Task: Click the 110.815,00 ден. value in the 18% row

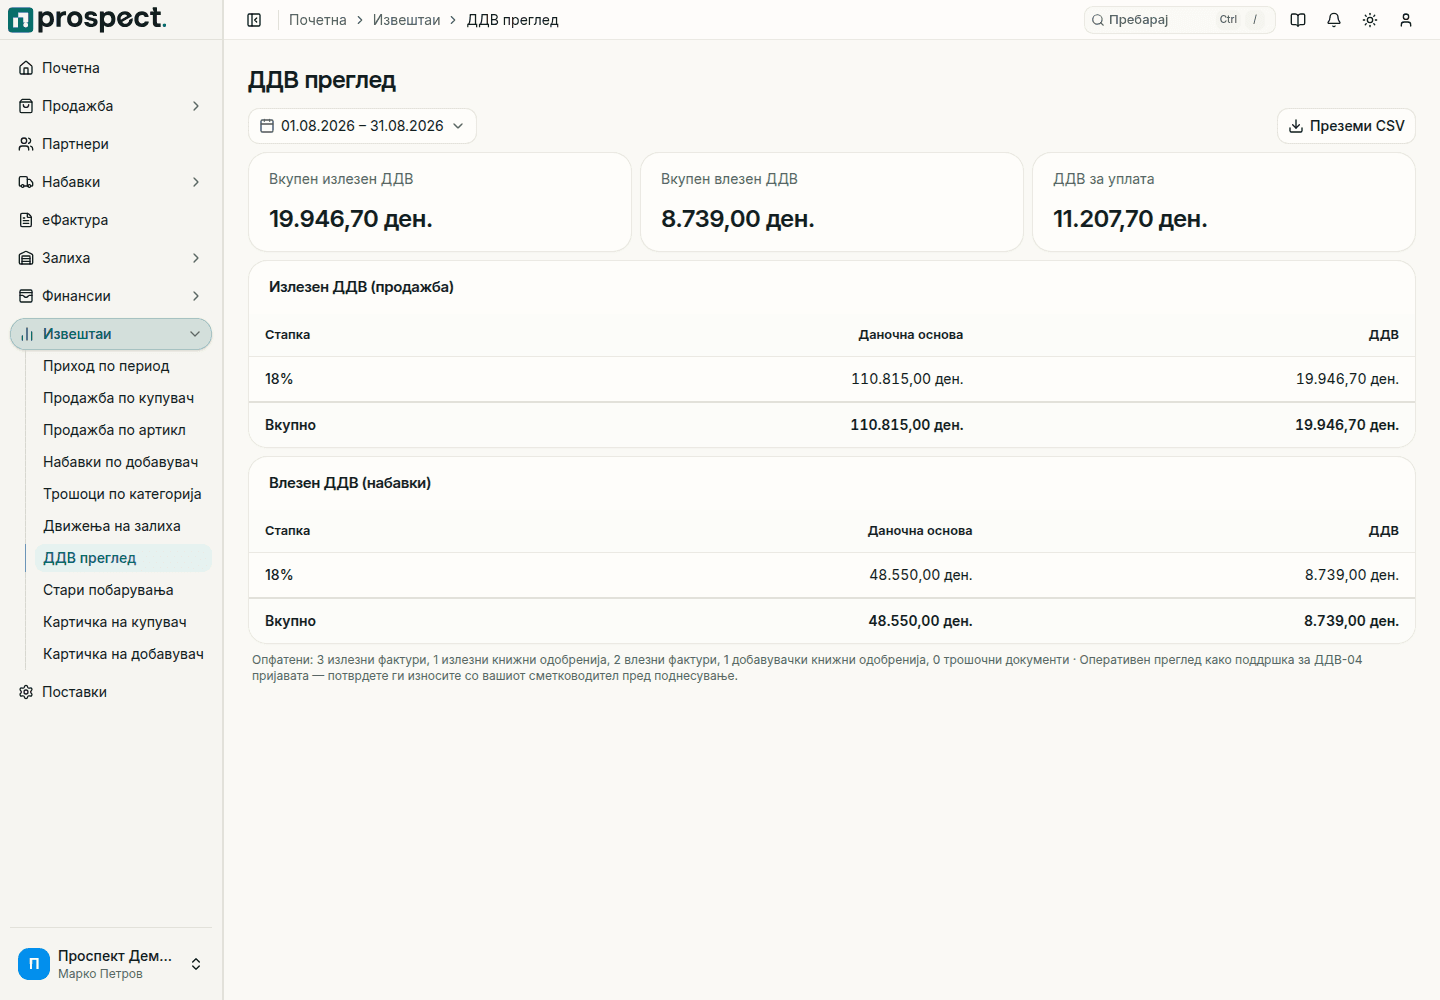Action: click(x=907, y=379)
